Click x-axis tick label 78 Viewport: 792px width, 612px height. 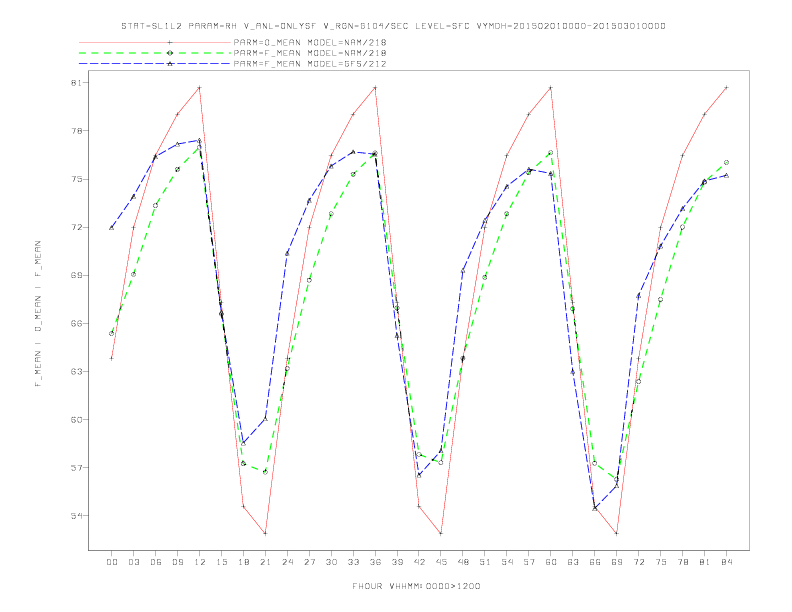(x=683, y=562)
